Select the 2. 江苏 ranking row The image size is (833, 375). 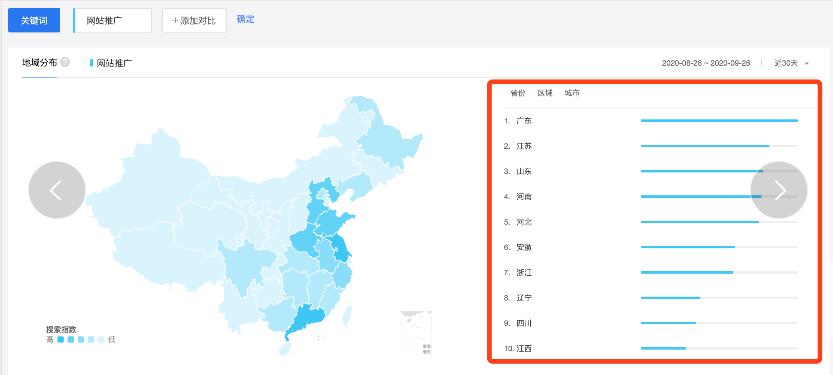pos(651,146)
